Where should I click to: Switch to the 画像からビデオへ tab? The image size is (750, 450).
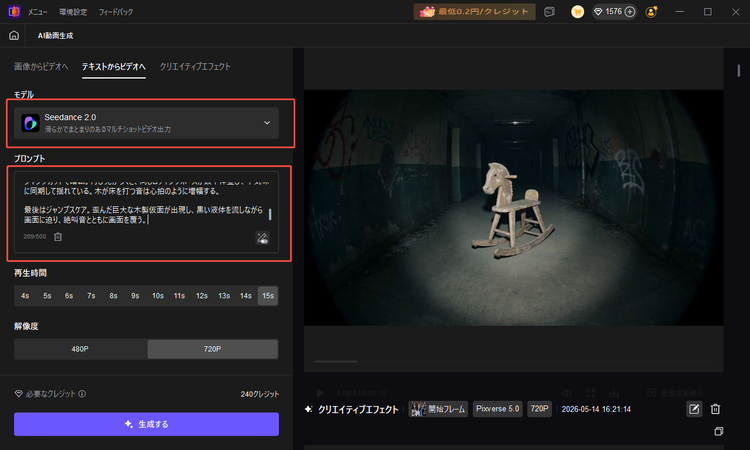(41, 66)
